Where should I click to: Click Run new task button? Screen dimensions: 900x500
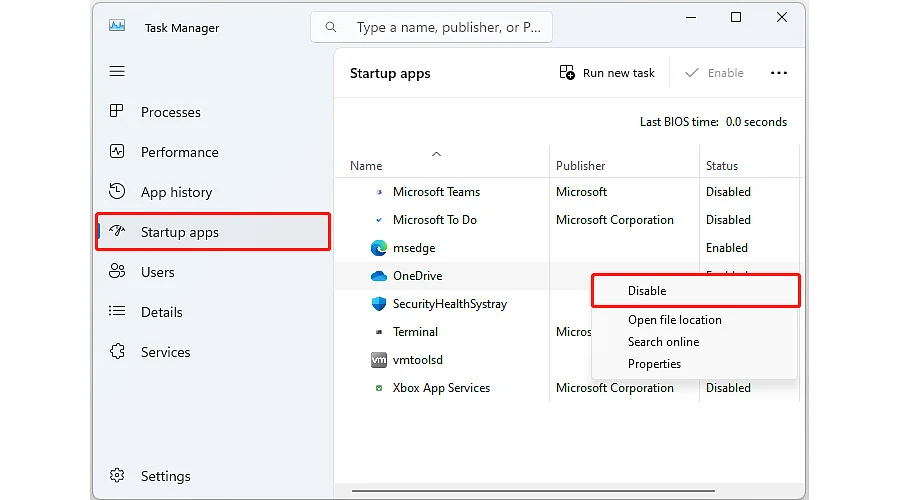[607, 73]
